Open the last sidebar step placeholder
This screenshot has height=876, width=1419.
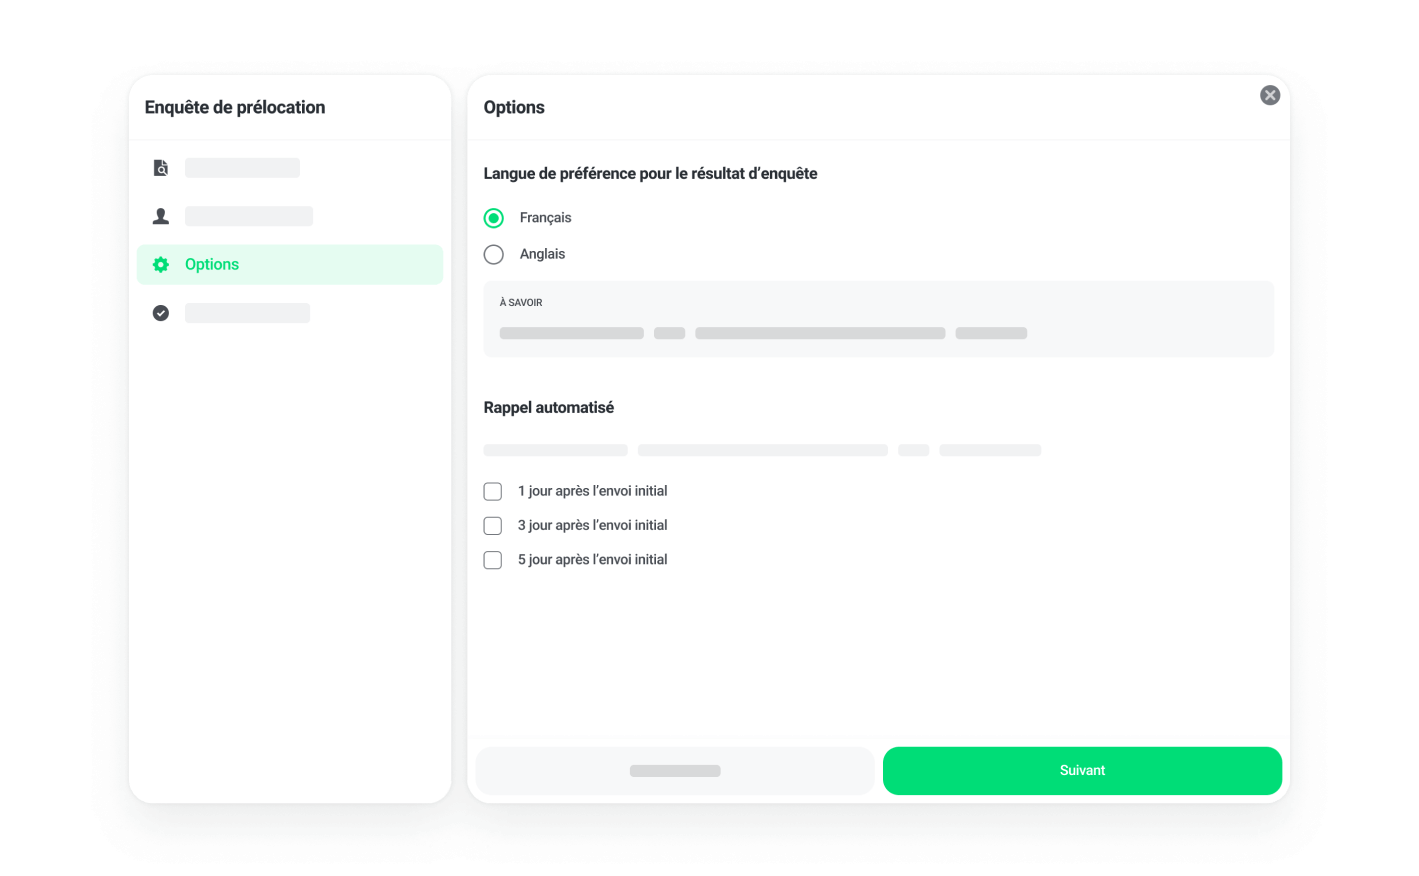pos(247,313)
